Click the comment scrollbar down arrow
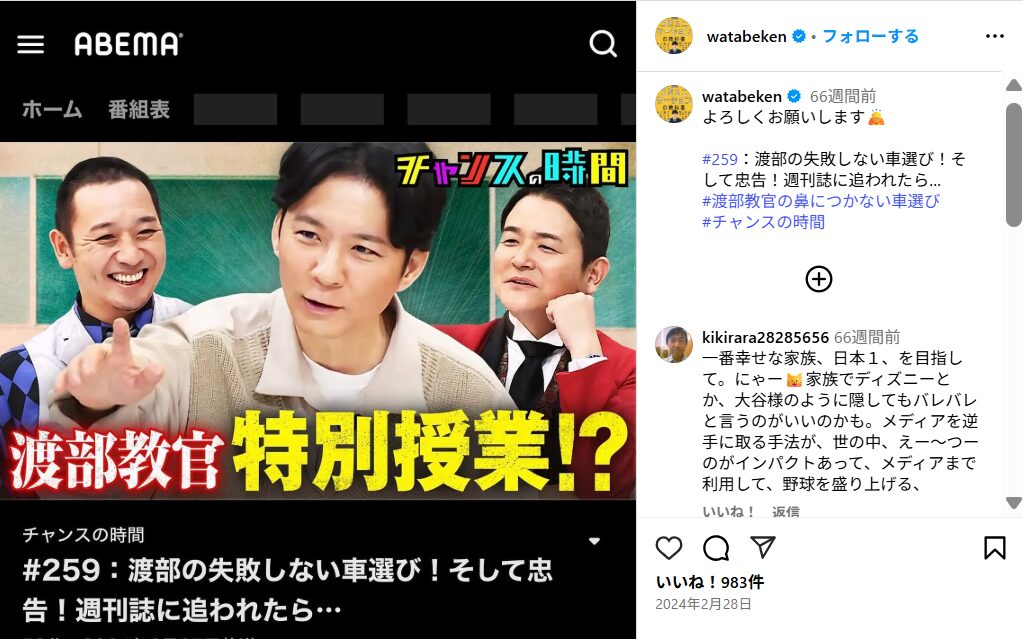Image resolution: width=1023 pixels, height=639 pixels. coord(1013,503)
